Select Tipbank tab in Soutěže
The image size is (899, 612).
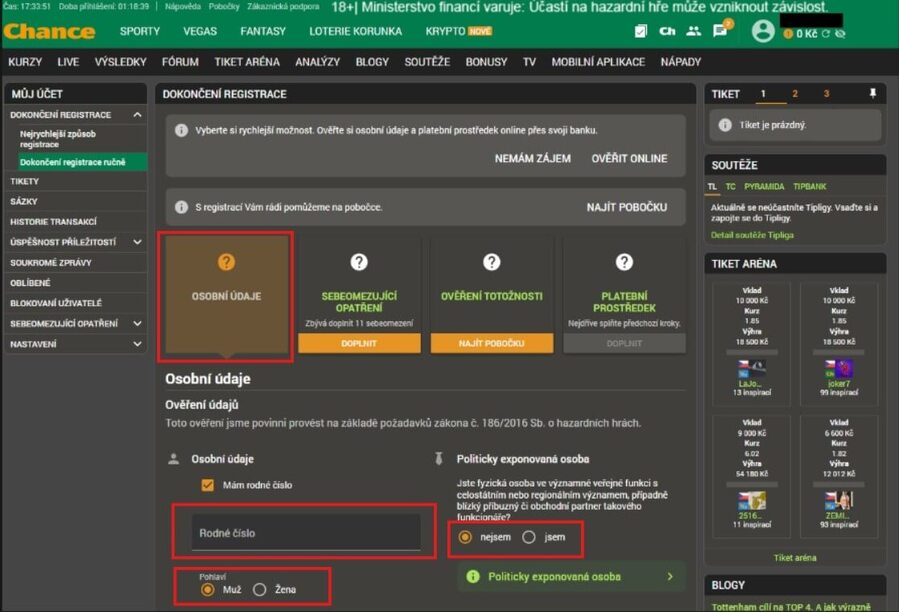[810, 186]
